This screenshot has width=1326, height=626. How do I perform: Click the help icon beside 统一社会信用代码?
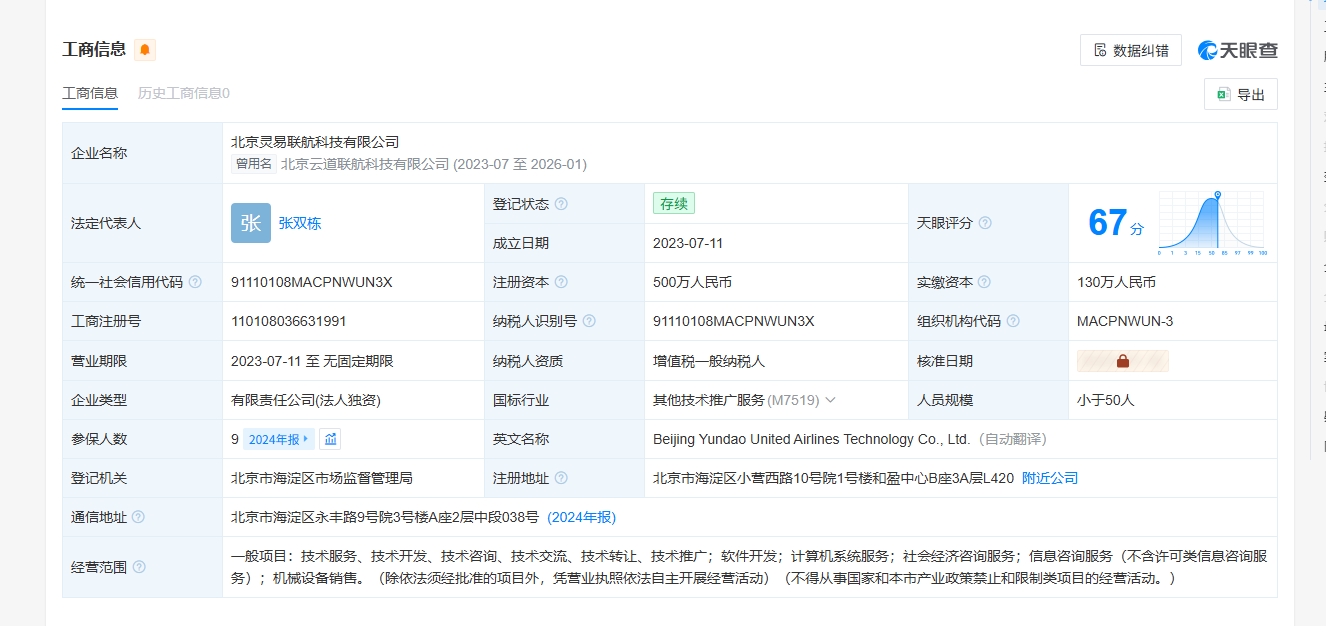(x=195, y=282)
